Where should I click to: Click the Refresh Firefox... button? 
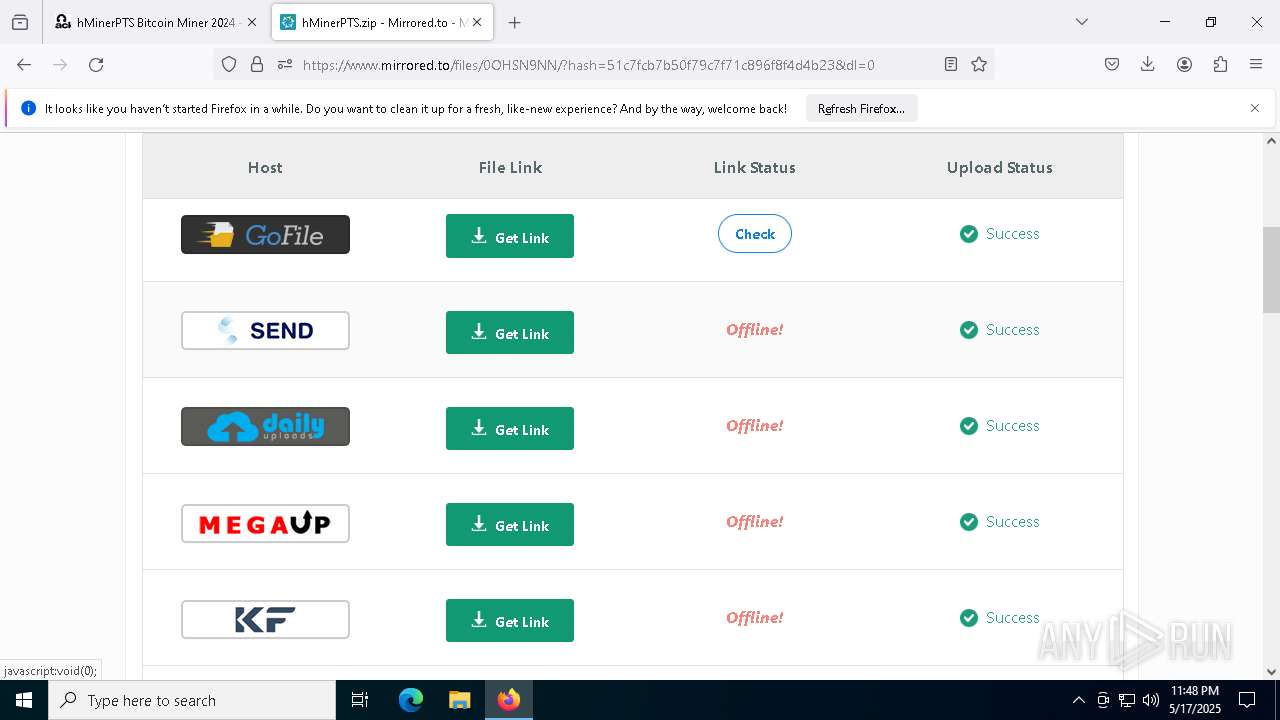click(x=861, y=108)
